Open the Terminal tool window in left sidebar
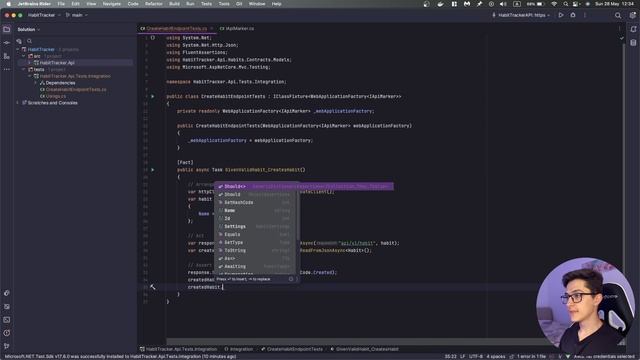Viewport: 640px width, 360px height. coord(7,320)
